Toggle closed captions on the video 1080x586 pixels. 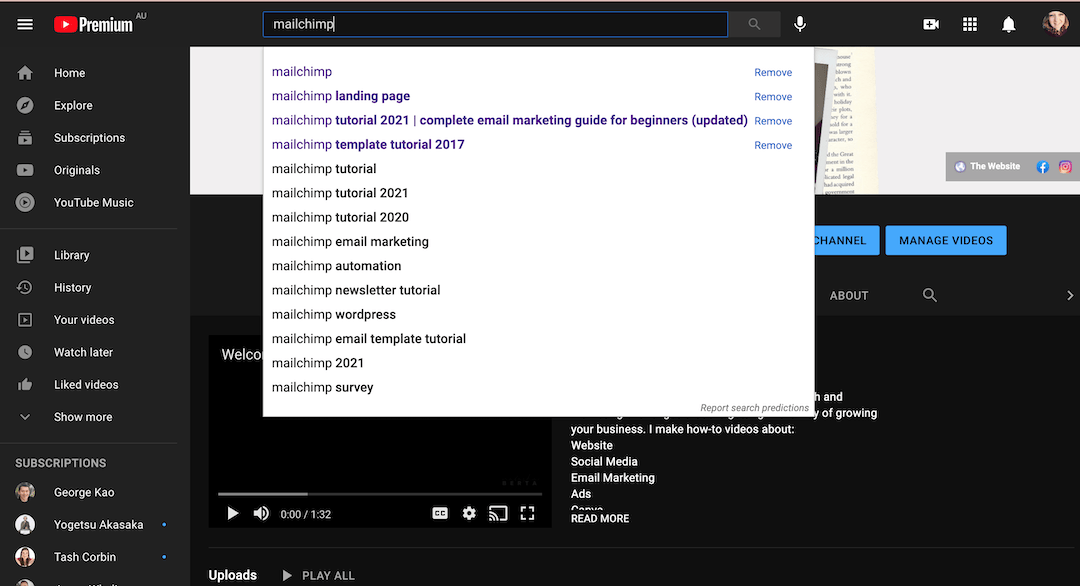pos(440,513)
